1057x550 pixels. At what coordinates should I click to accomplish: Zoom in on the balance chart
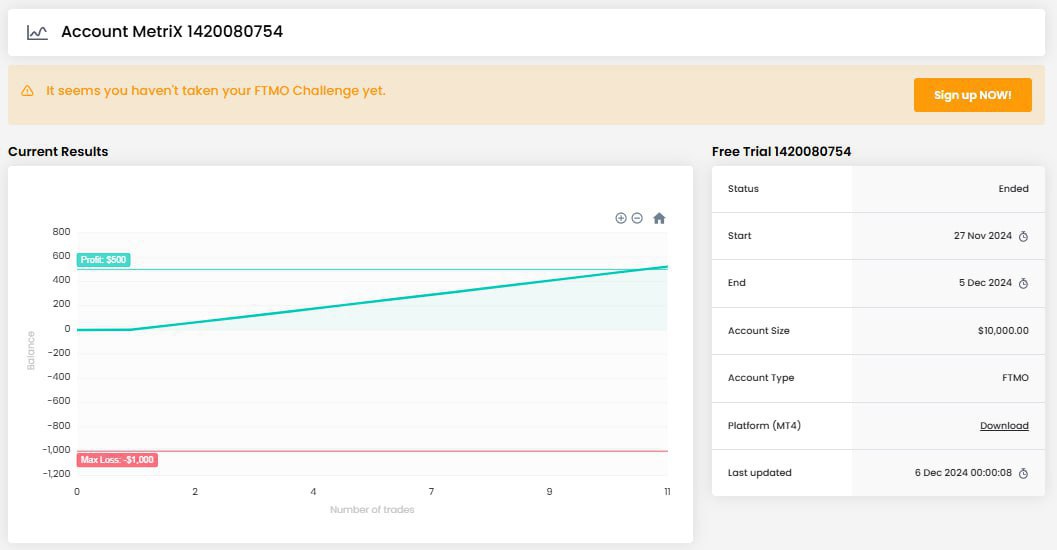point(620,218)
